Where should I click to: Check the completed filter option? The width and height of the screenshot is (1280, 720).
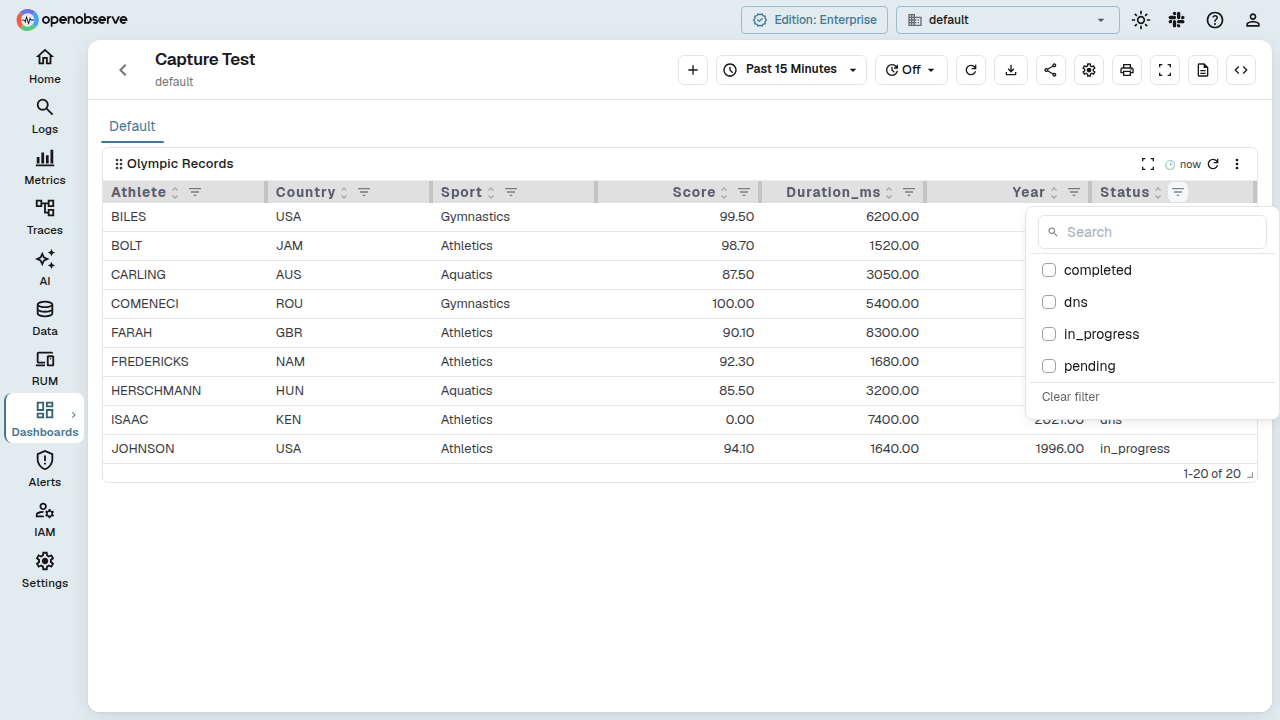[x=1049, y=270]
